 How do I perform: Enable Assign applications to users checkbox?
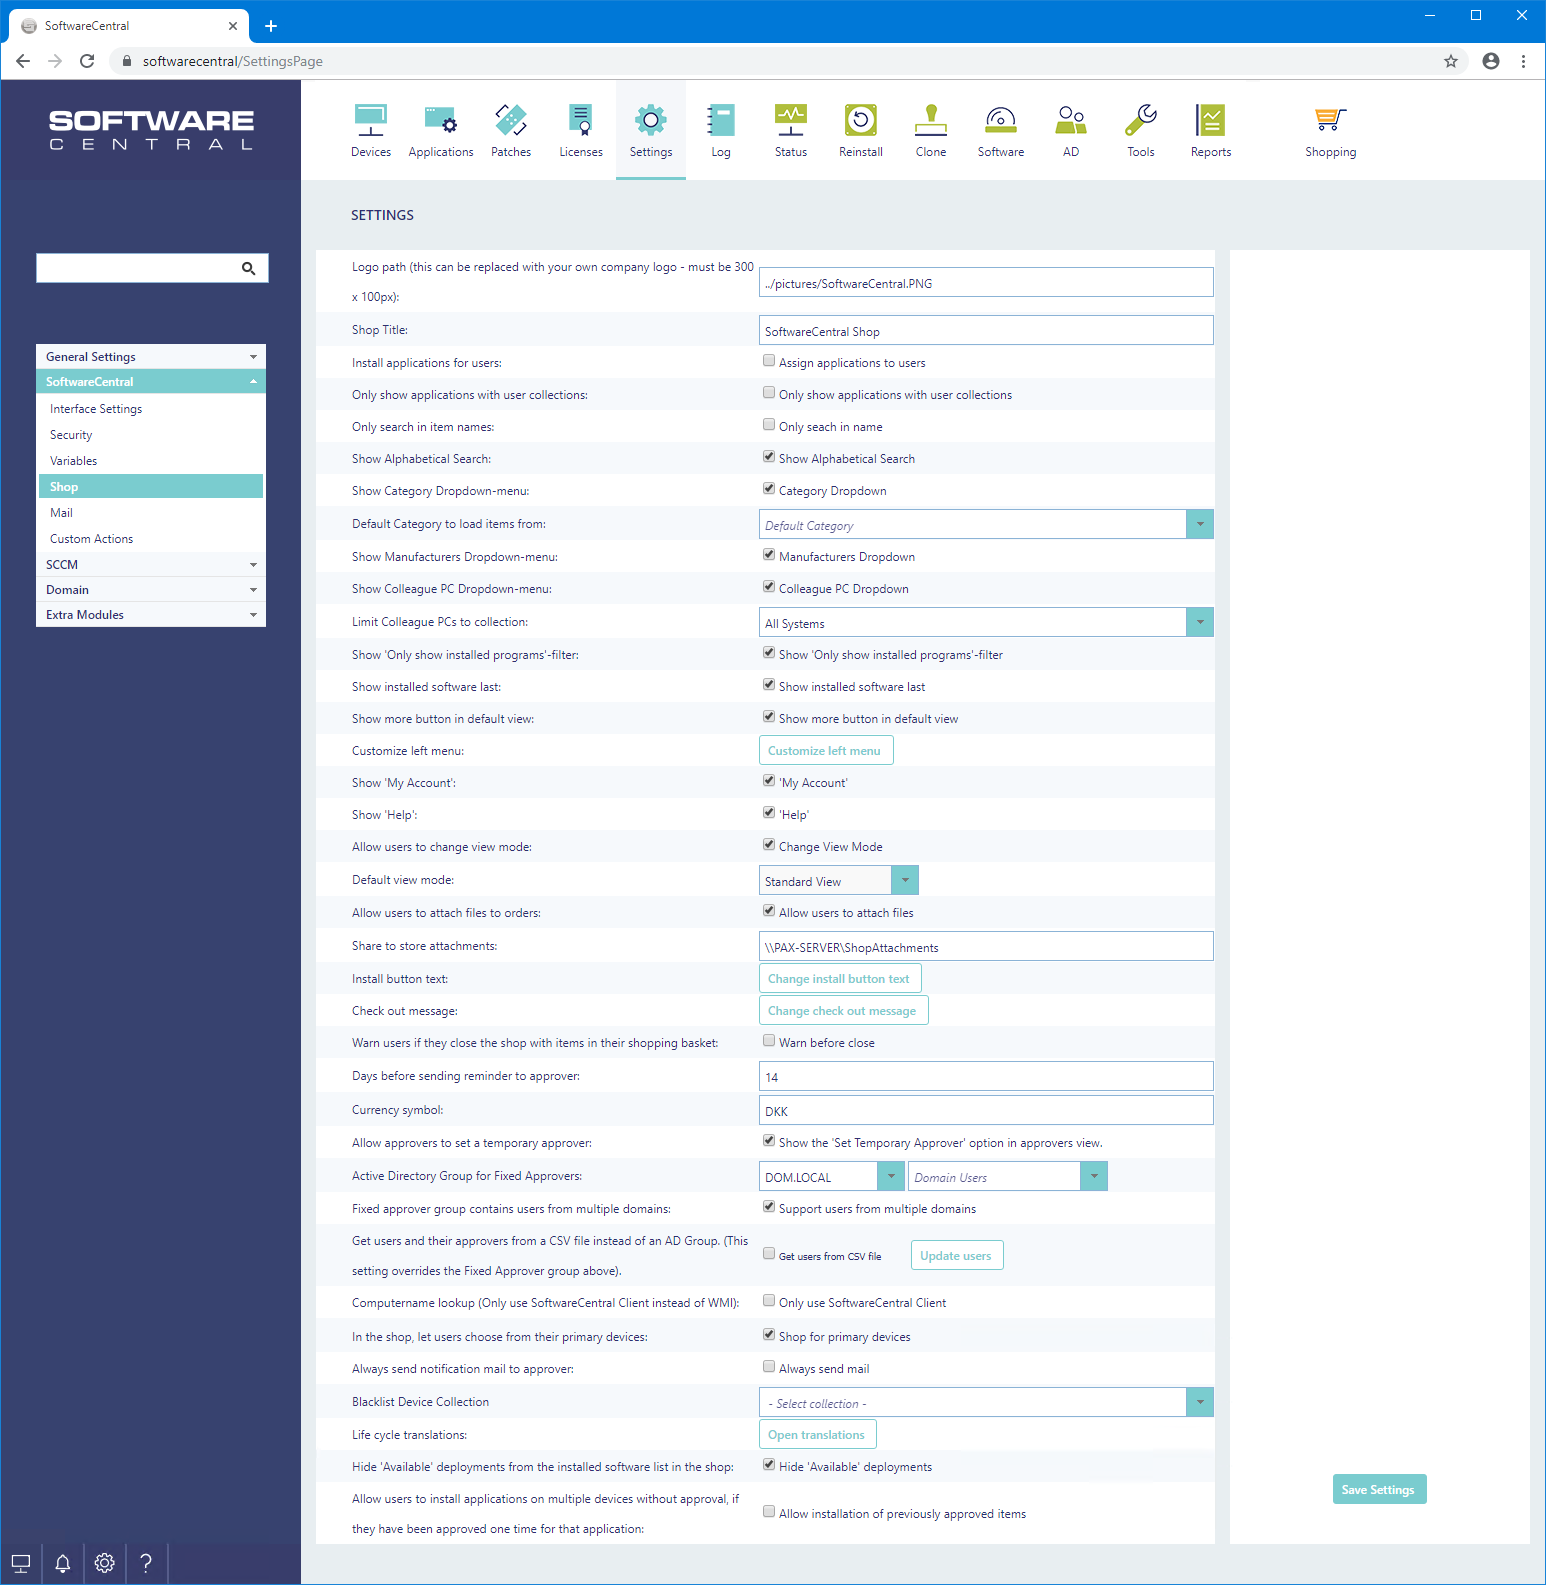(x=769, y=361)
